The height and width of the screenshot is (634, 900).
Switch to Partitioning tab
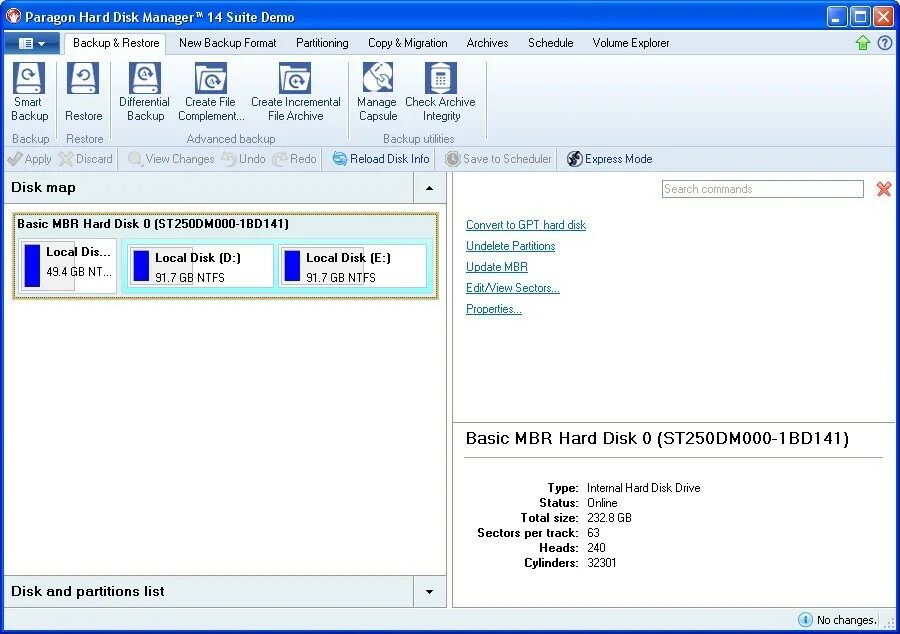coord(322,43)
